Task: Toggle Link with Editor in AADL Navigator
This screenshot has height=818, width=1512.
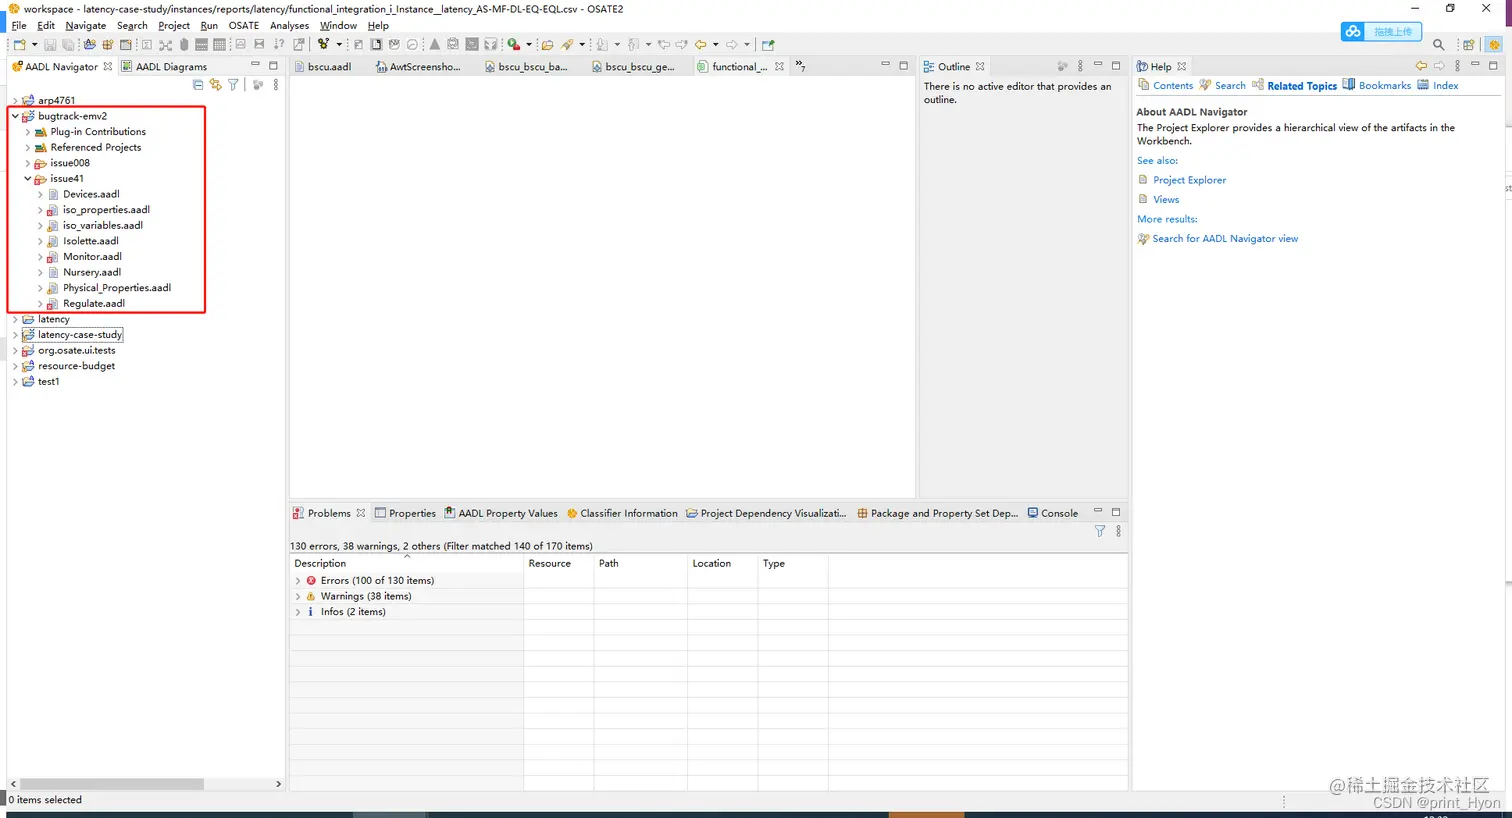Action: coord(215,85)
